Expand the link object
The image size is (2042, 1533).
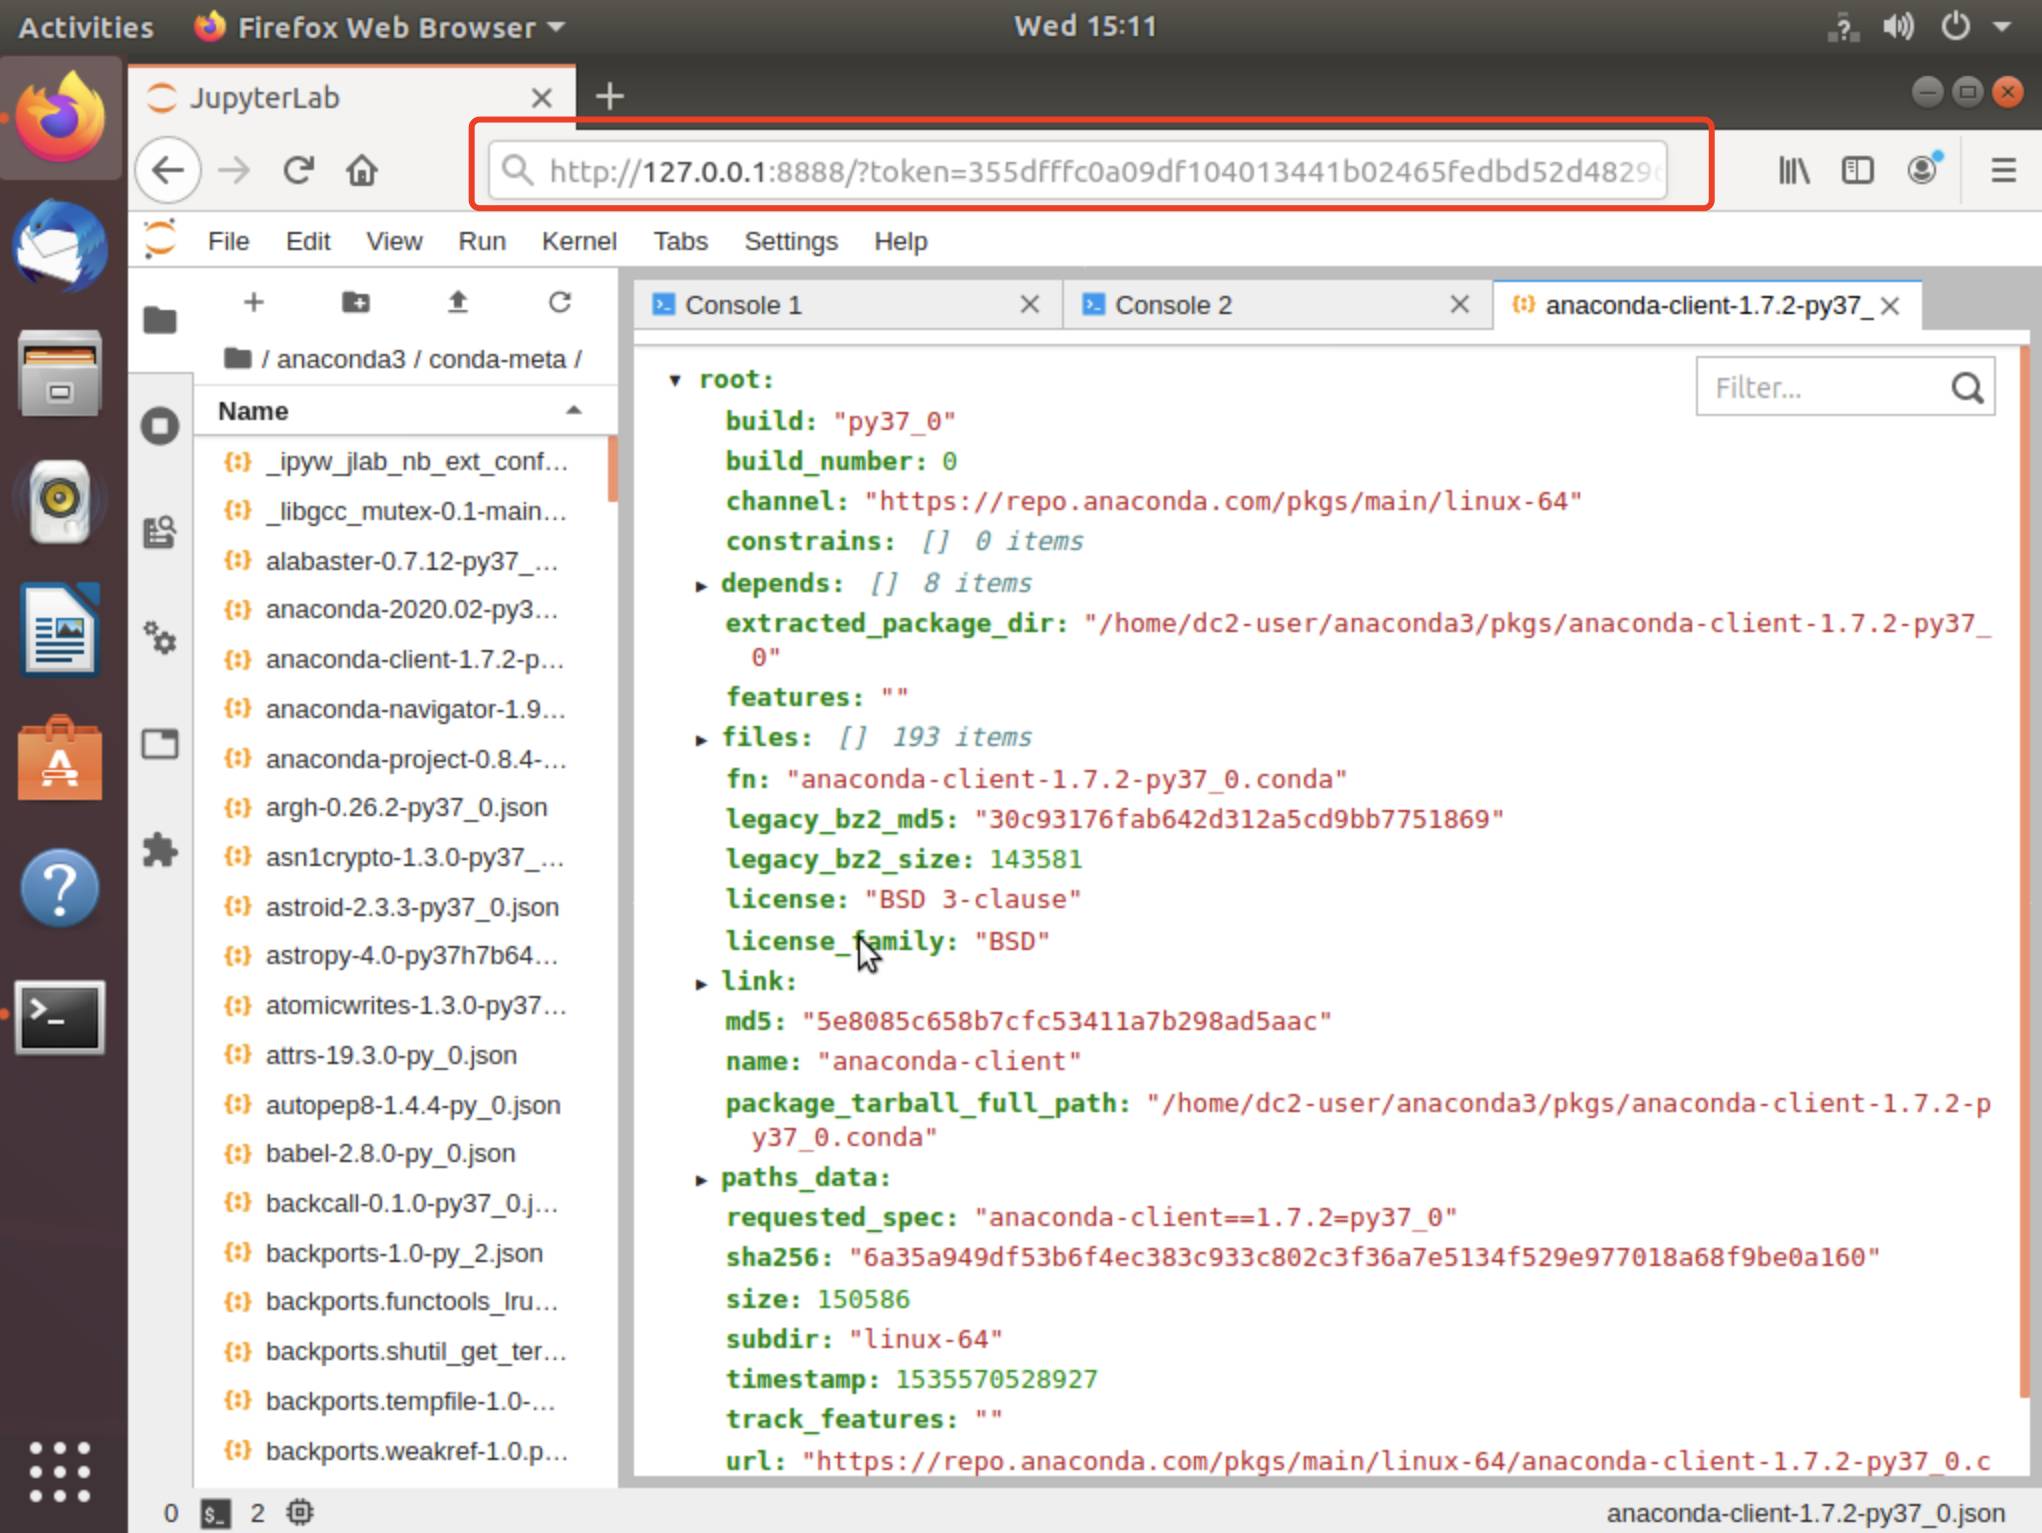701,983
